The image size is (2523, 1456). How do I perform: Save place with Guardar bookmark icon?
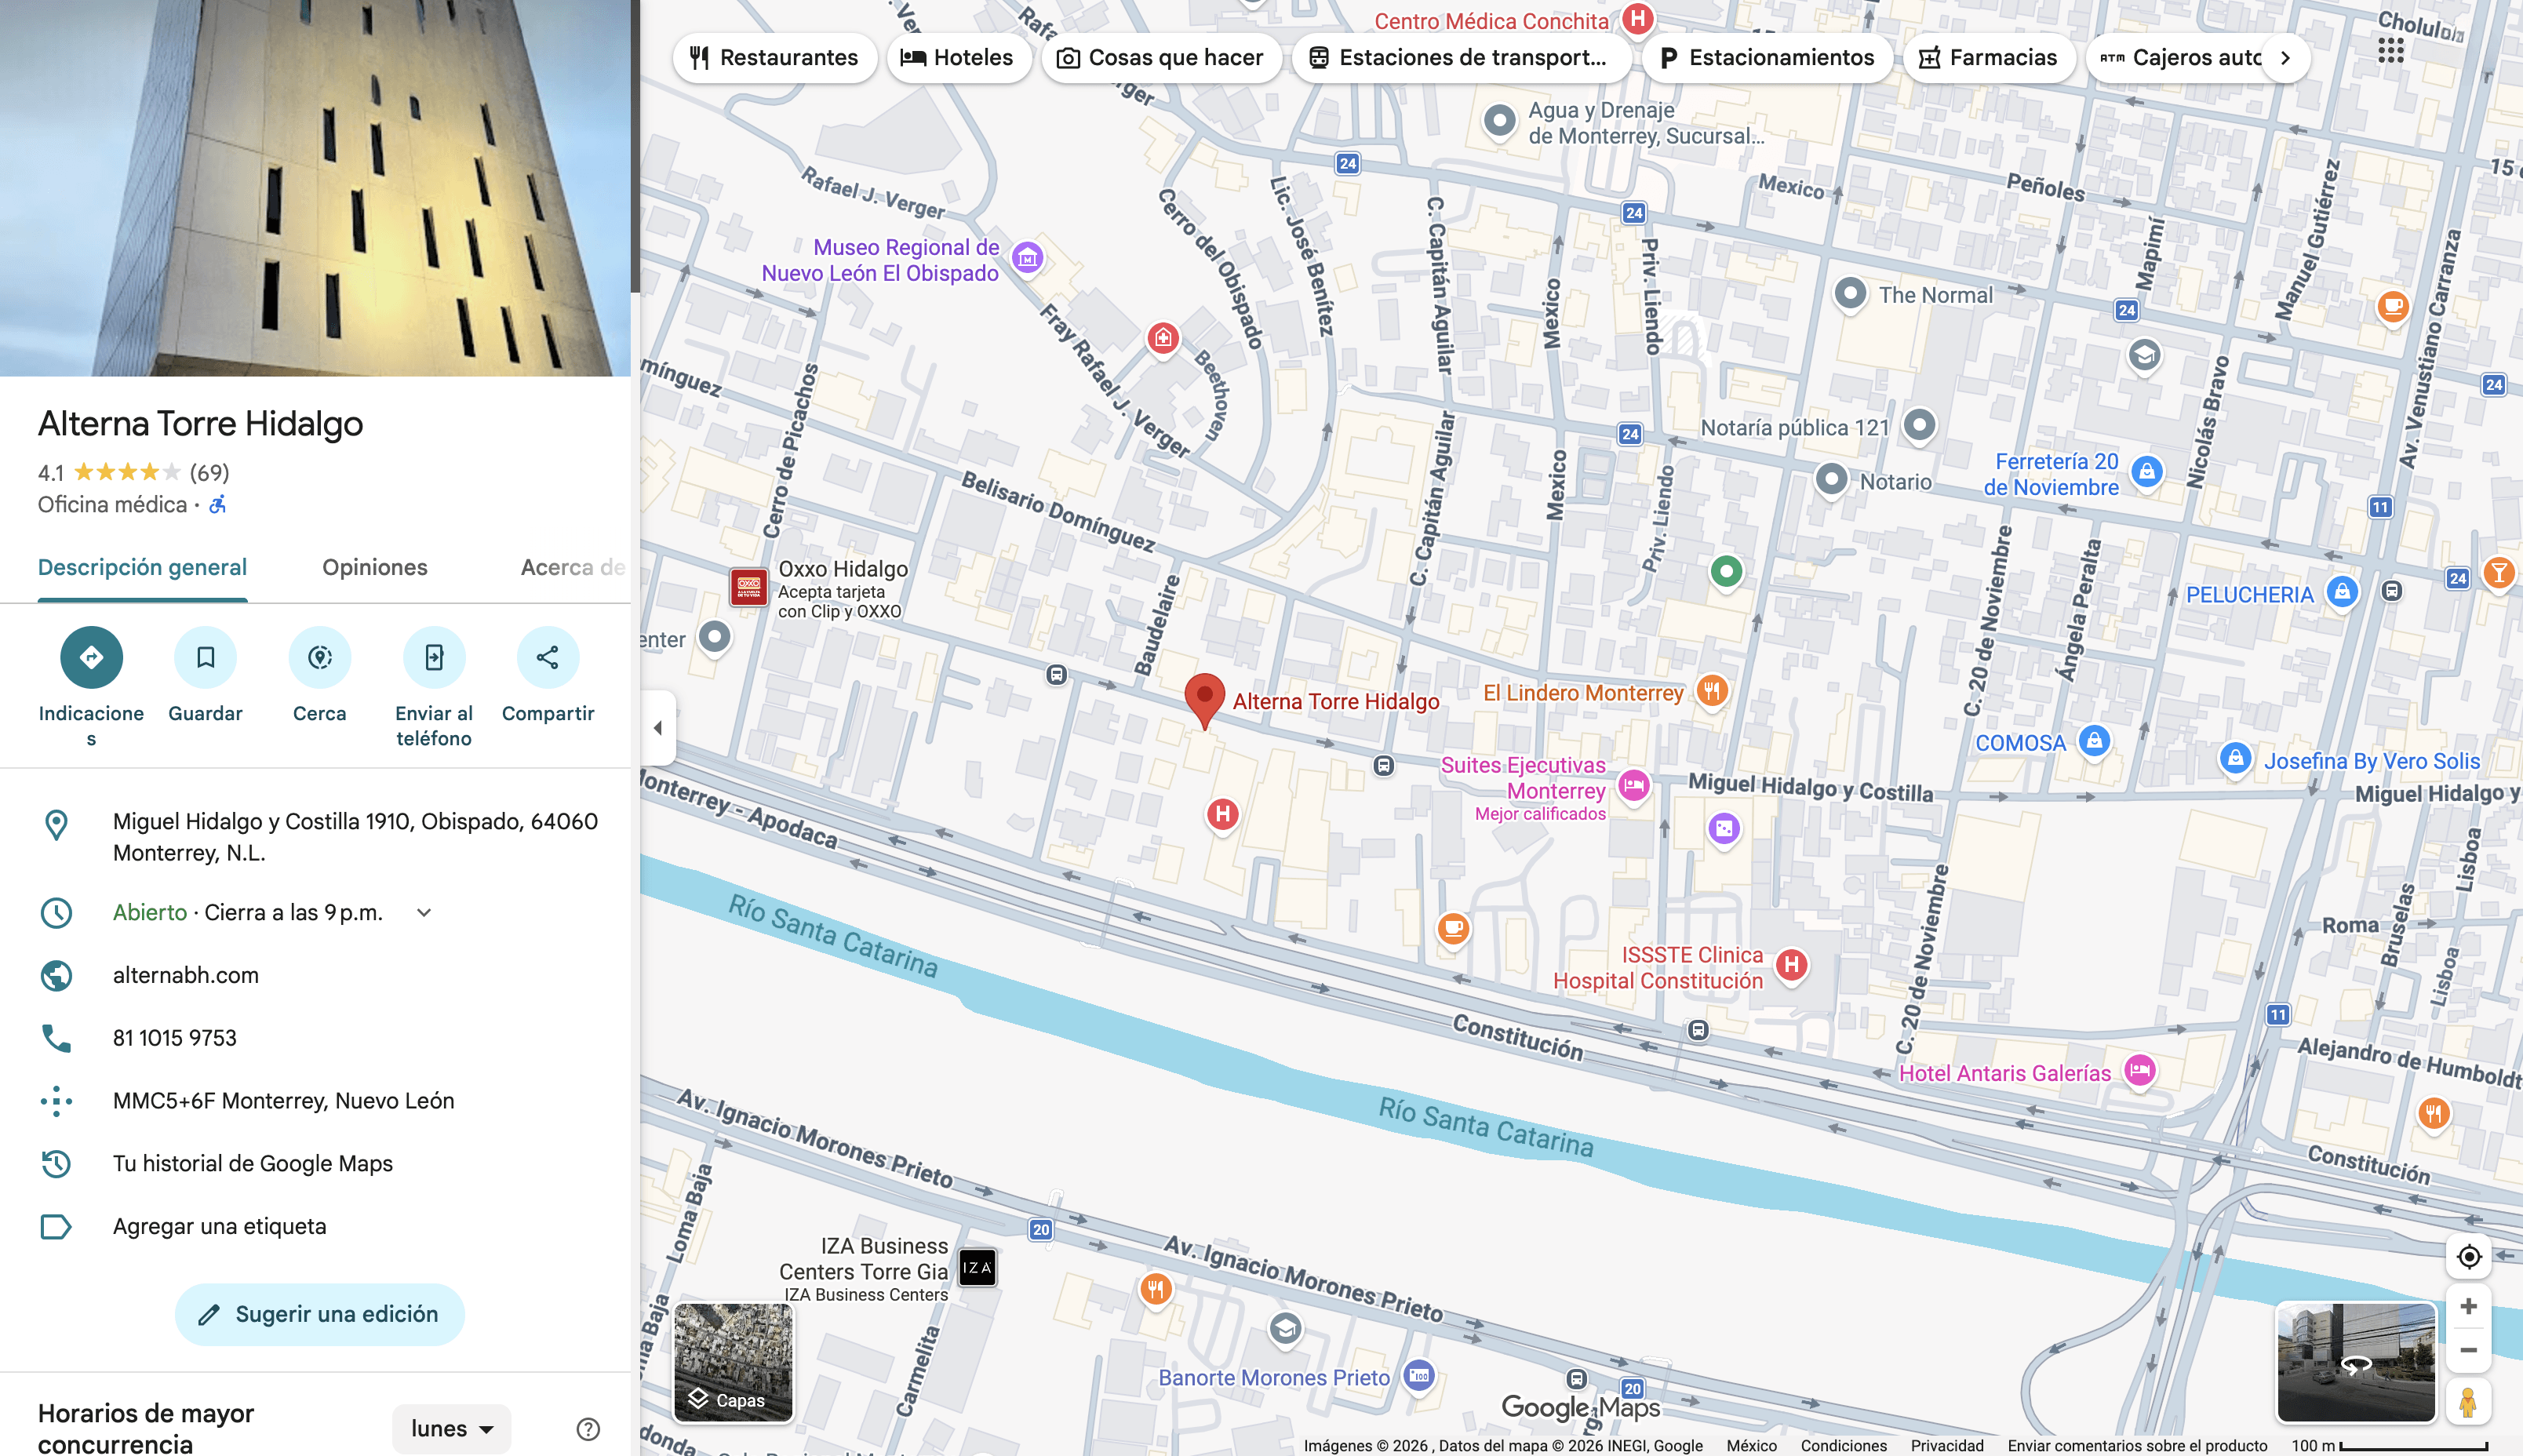pos(205,657)
